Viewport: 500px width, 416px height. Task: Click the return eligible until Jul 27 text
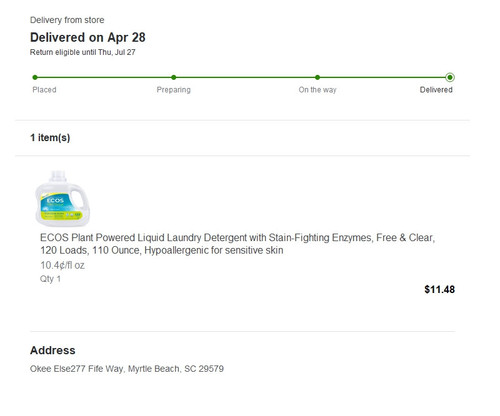coord(83,52)
